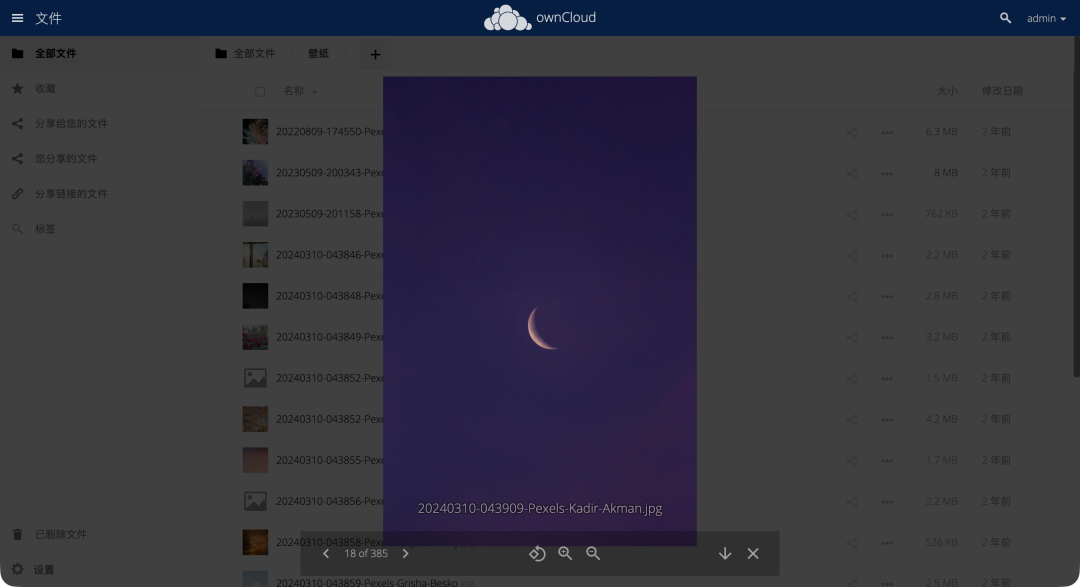Click the new file plus button

[375, 54]
